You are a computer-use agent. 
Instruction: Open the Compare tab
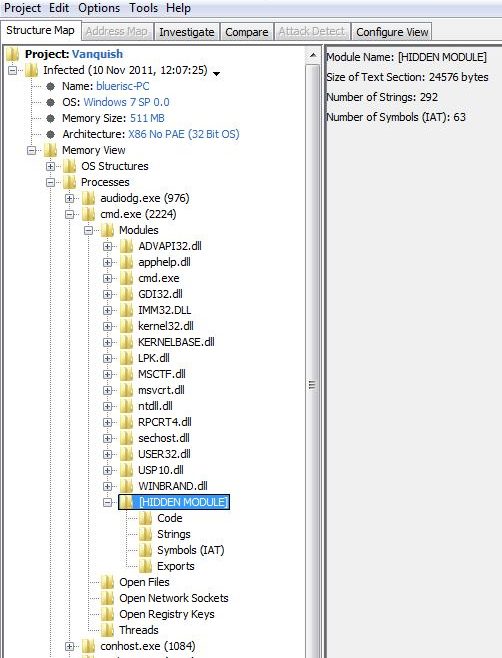tap(246, 32)
